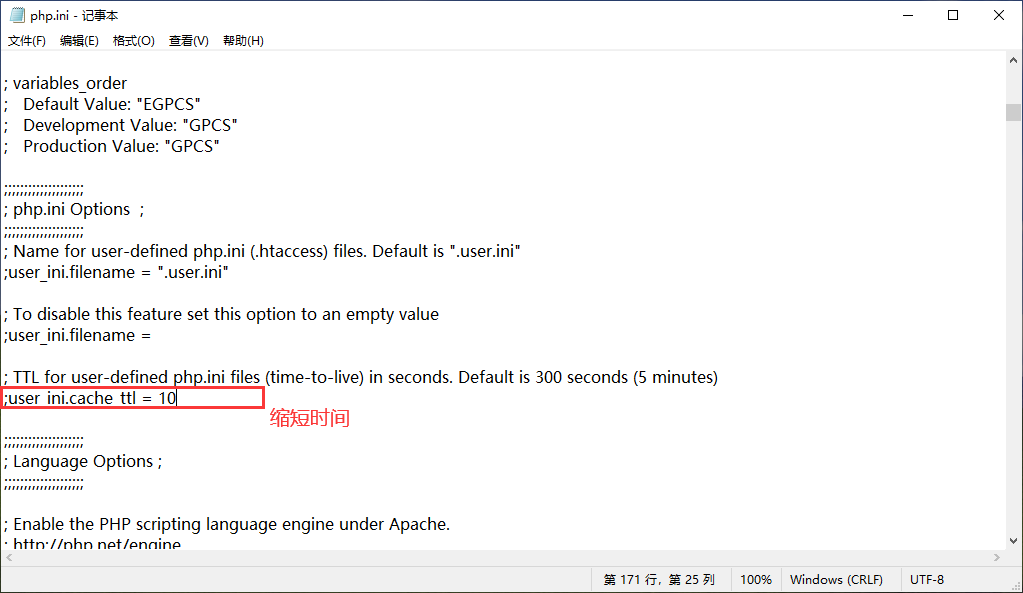Image resolution: width=1023 pixels, height=593 pixels.
Task: Click the 'Development Value: "GPCS"' line
Action: [121, 125]
